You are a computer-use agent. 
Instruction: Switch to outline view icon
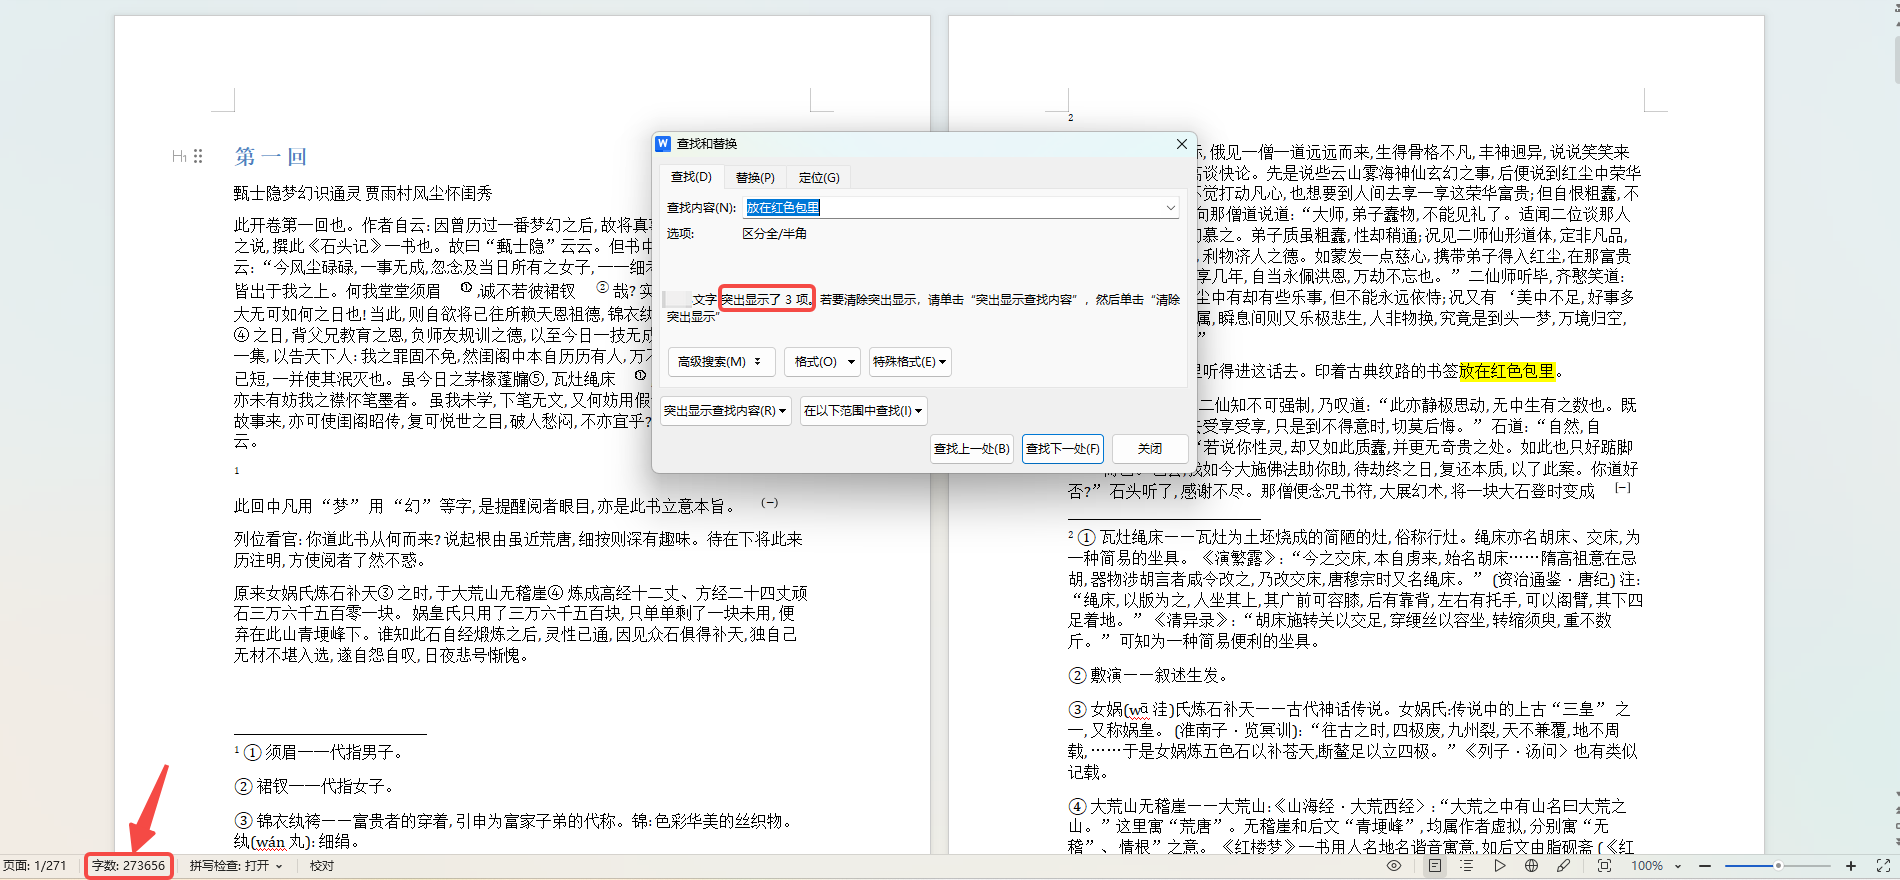click(x=1466, y=866)
